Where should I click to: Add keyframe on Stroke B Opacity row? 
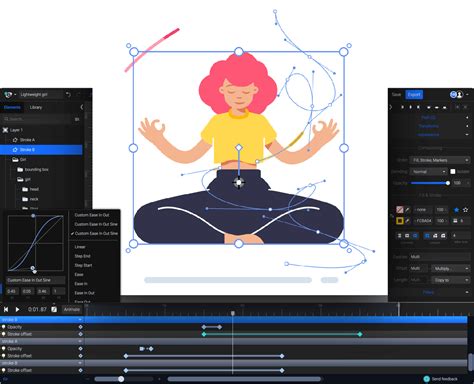(x=80, y=327)
